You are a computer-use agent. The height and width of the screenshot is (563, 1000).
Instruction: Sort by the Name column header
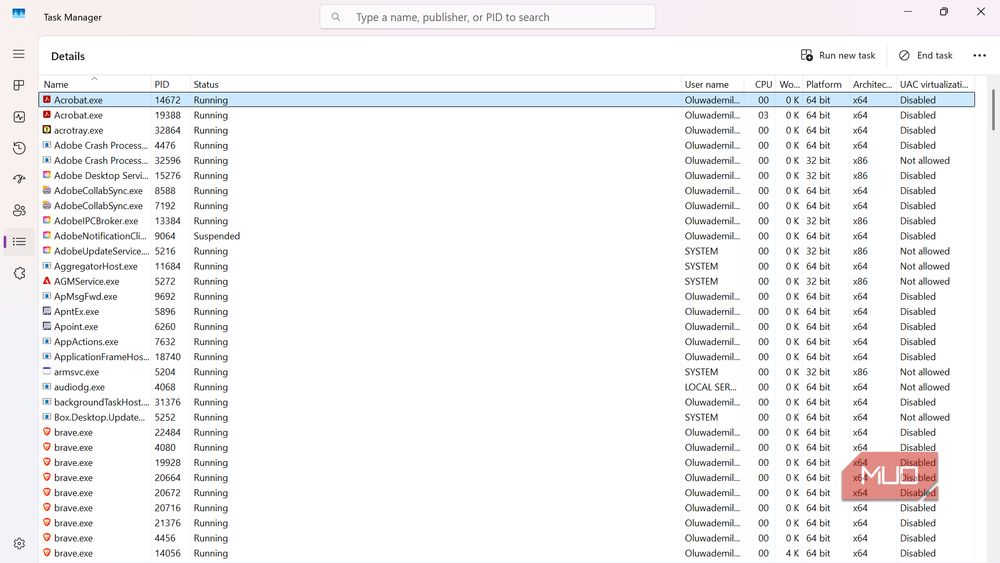(x=96, y=84)
